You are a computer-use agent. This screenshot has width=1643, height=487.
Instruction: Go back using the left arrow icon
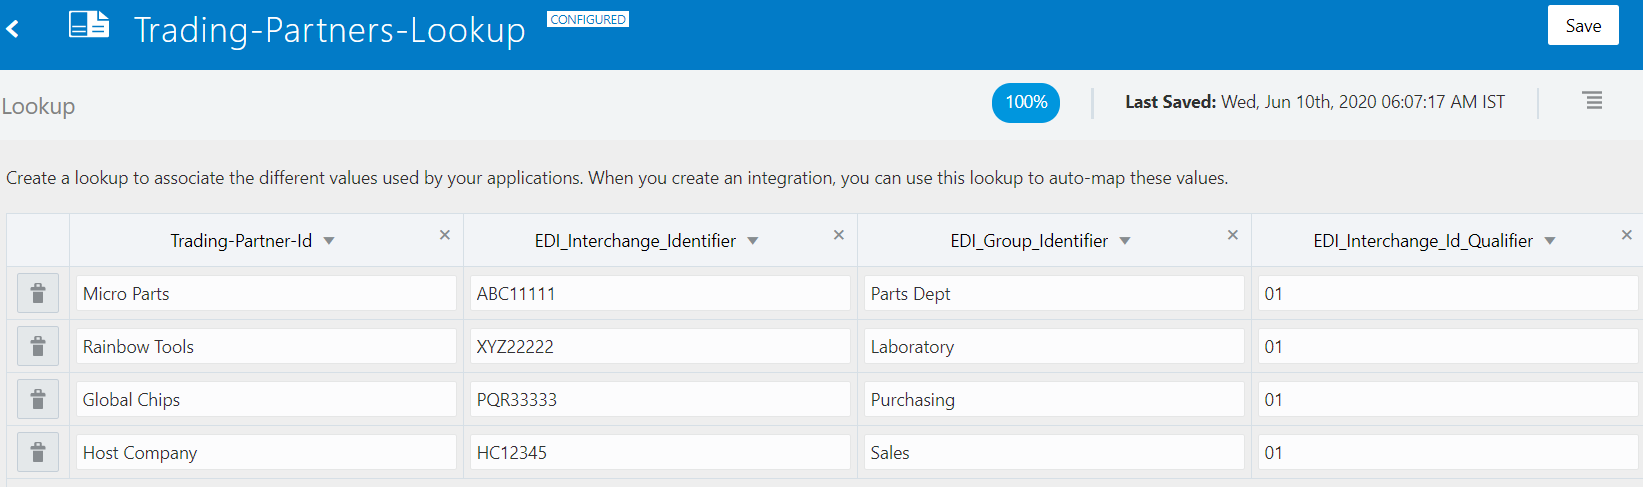click(x=13, y=29)
